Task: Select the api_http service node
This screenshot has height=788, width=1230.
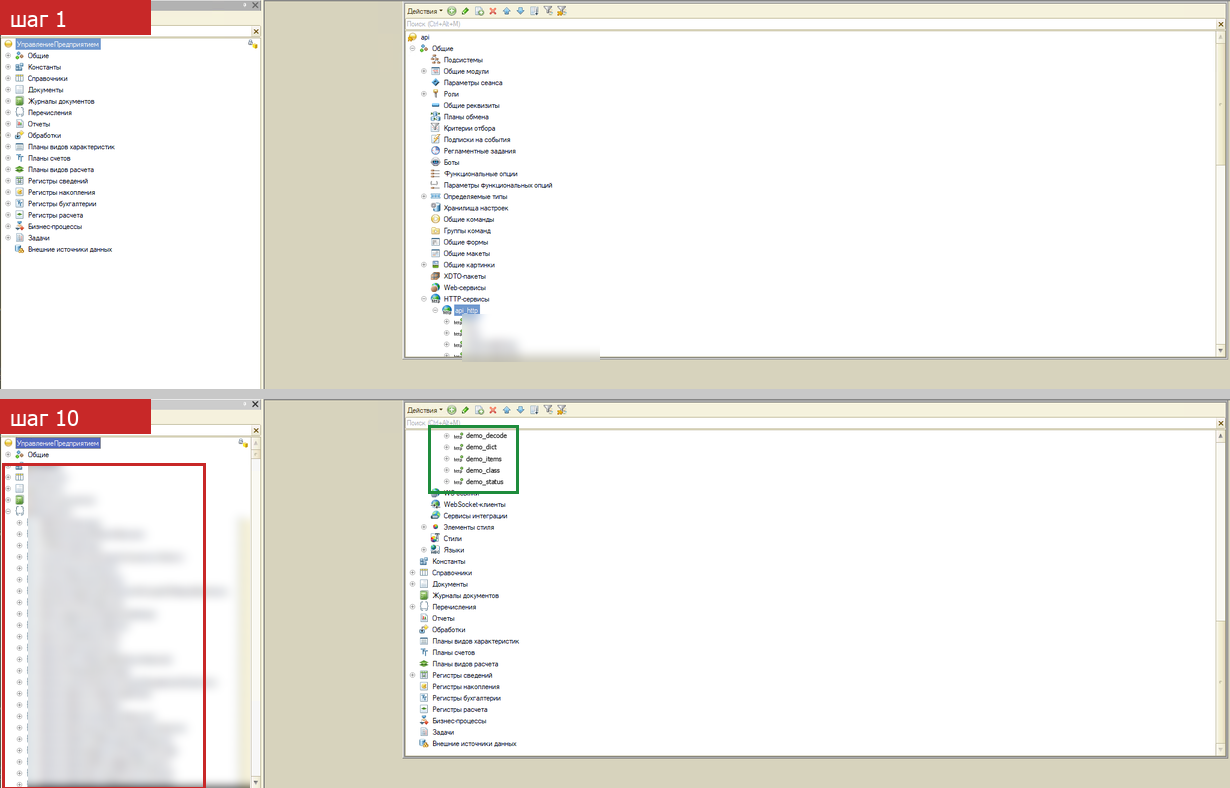Action: pyautogui.click(x=467, y=310)
